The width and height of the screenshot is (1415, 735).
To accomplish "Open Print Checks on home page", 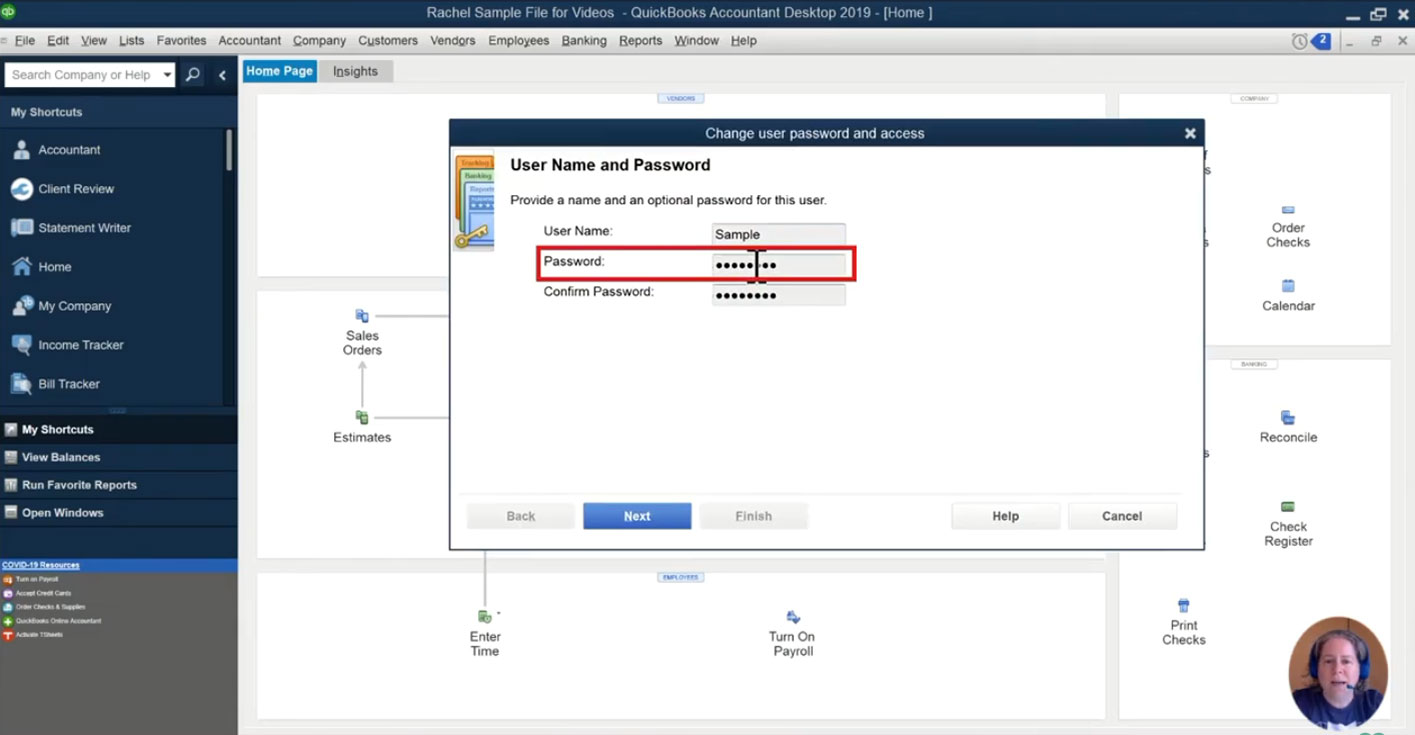I will [1184, 622].
